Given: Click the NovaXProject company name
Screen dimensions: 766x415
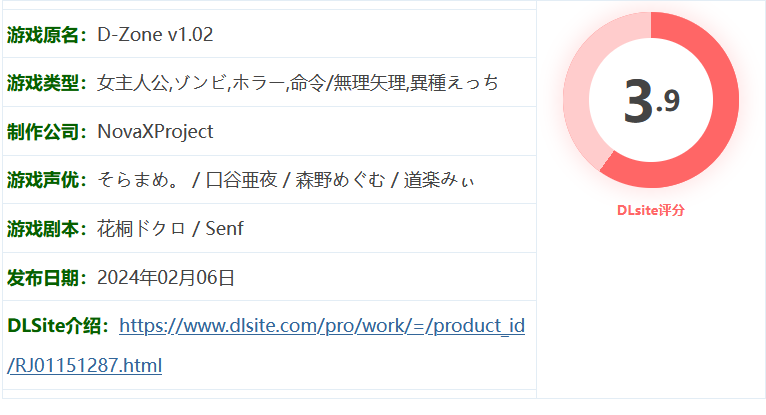Looking at the screenshot, I should pyautogui.click(x=155, y=132).
